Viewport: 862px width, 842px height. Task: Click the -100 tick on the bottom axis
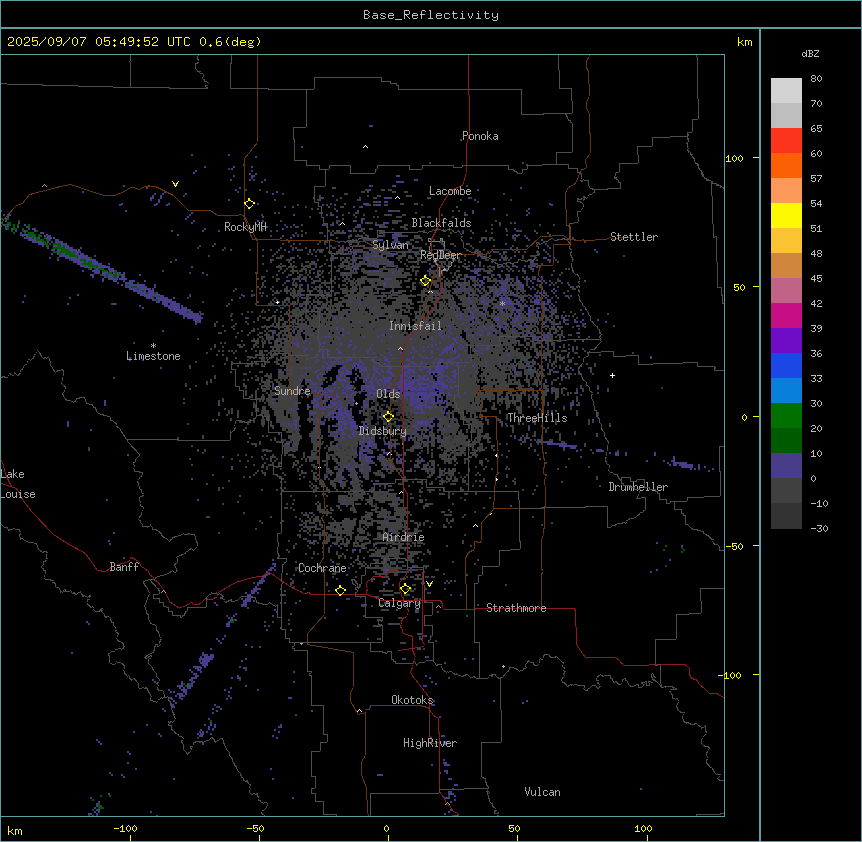coord(125,829)
